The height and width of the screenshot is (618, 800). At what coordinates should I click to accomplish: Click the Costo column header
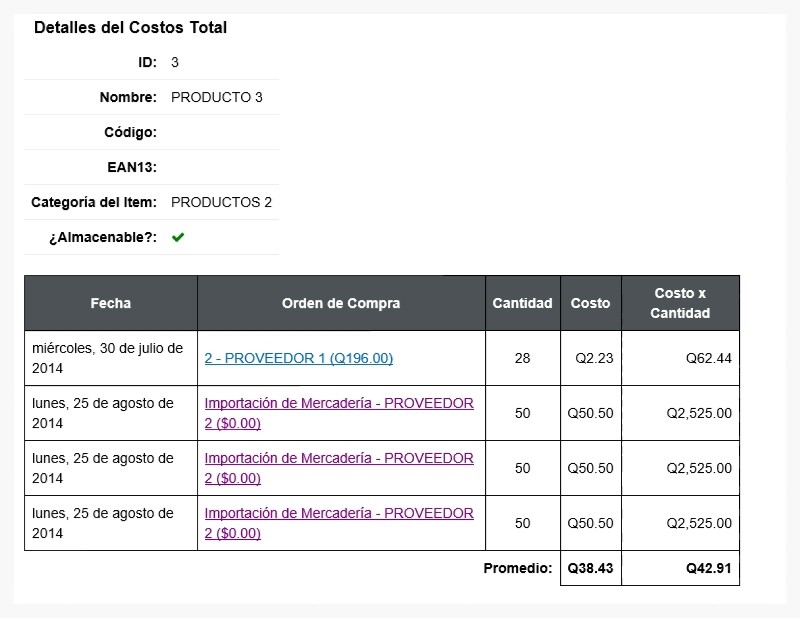coord(590,303)
